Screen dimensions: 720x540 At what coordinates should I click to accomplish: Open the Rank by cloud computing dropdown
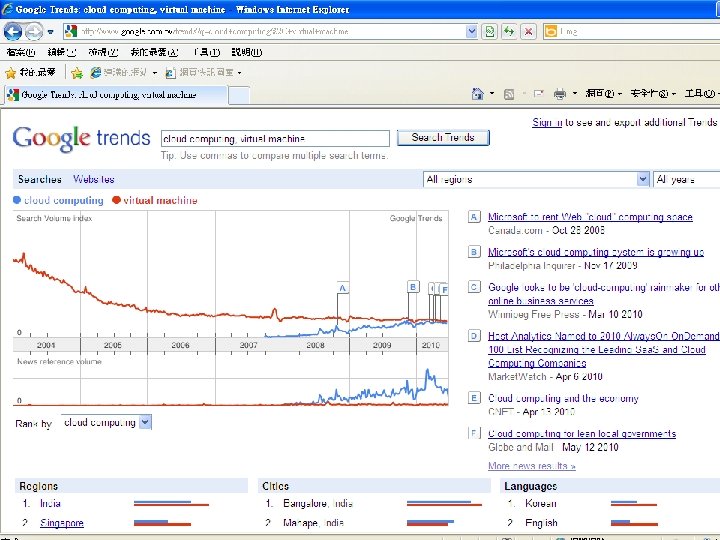tap(106, 422)
